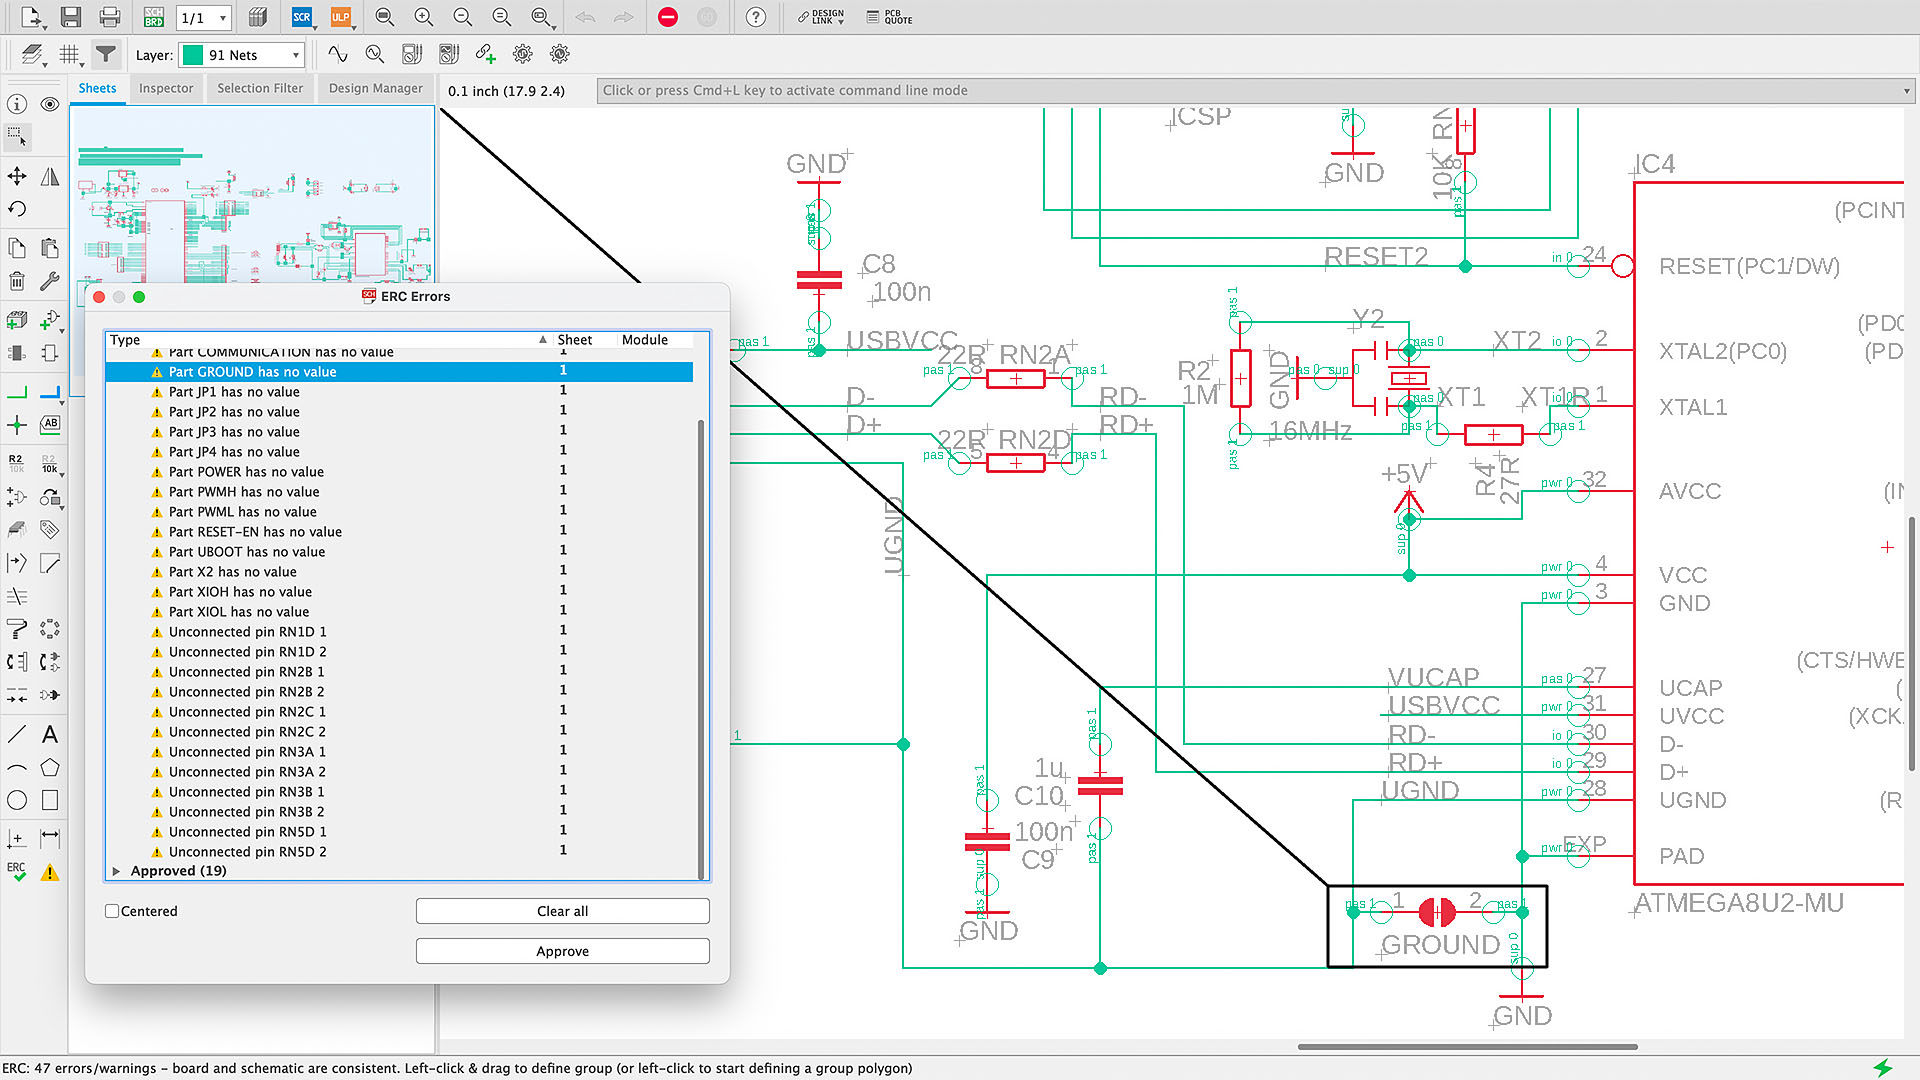
Task: Select 'Part GROUND has no value' row
Action: pyautogui.click(x=399, y=372)
